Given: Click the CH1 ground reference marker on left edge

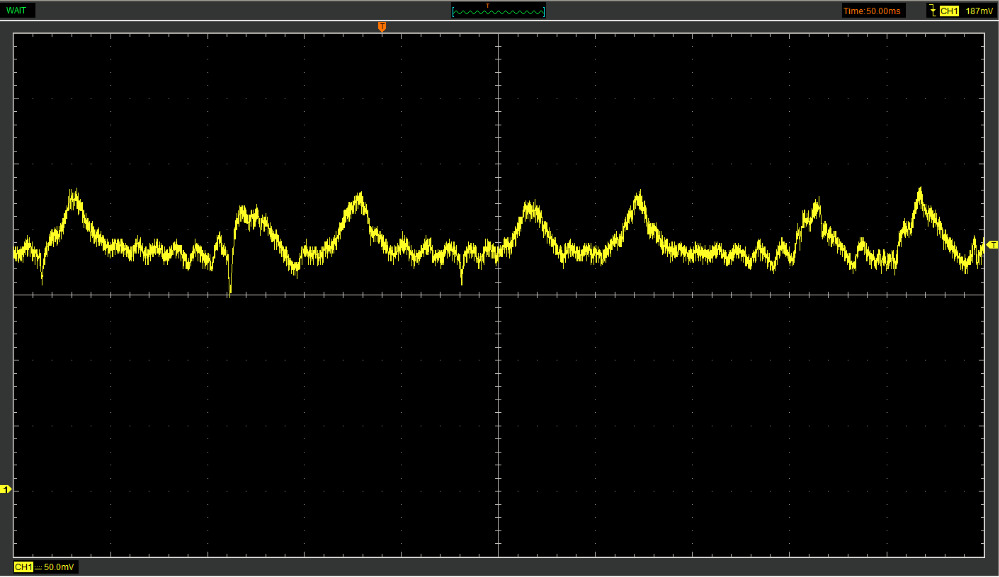Looking at the screenshot, I should pos(5,489).
